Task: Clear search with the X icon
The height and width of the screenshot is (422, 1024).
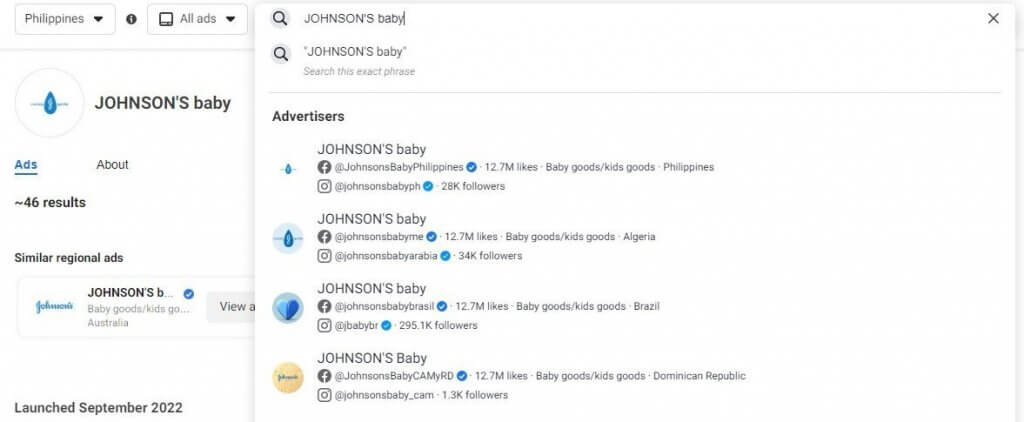Action: click(993, 18)
